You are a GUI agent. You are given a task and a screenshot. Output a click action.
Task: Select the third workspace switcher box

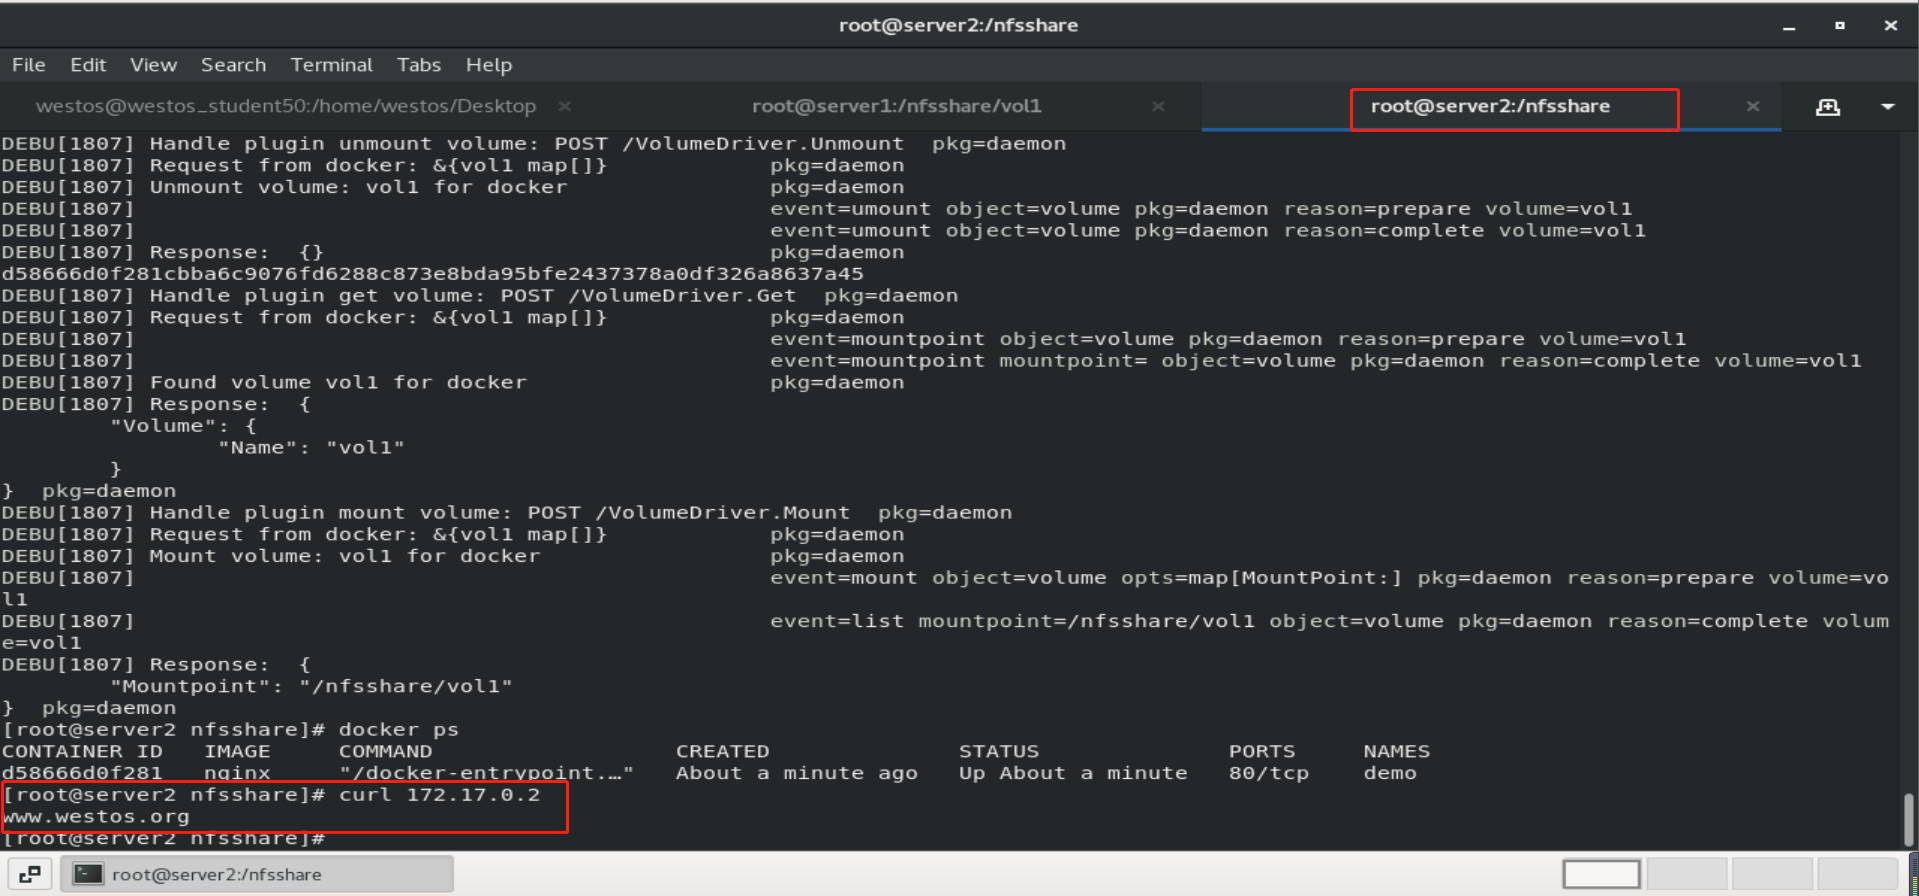pos(1772,874)
